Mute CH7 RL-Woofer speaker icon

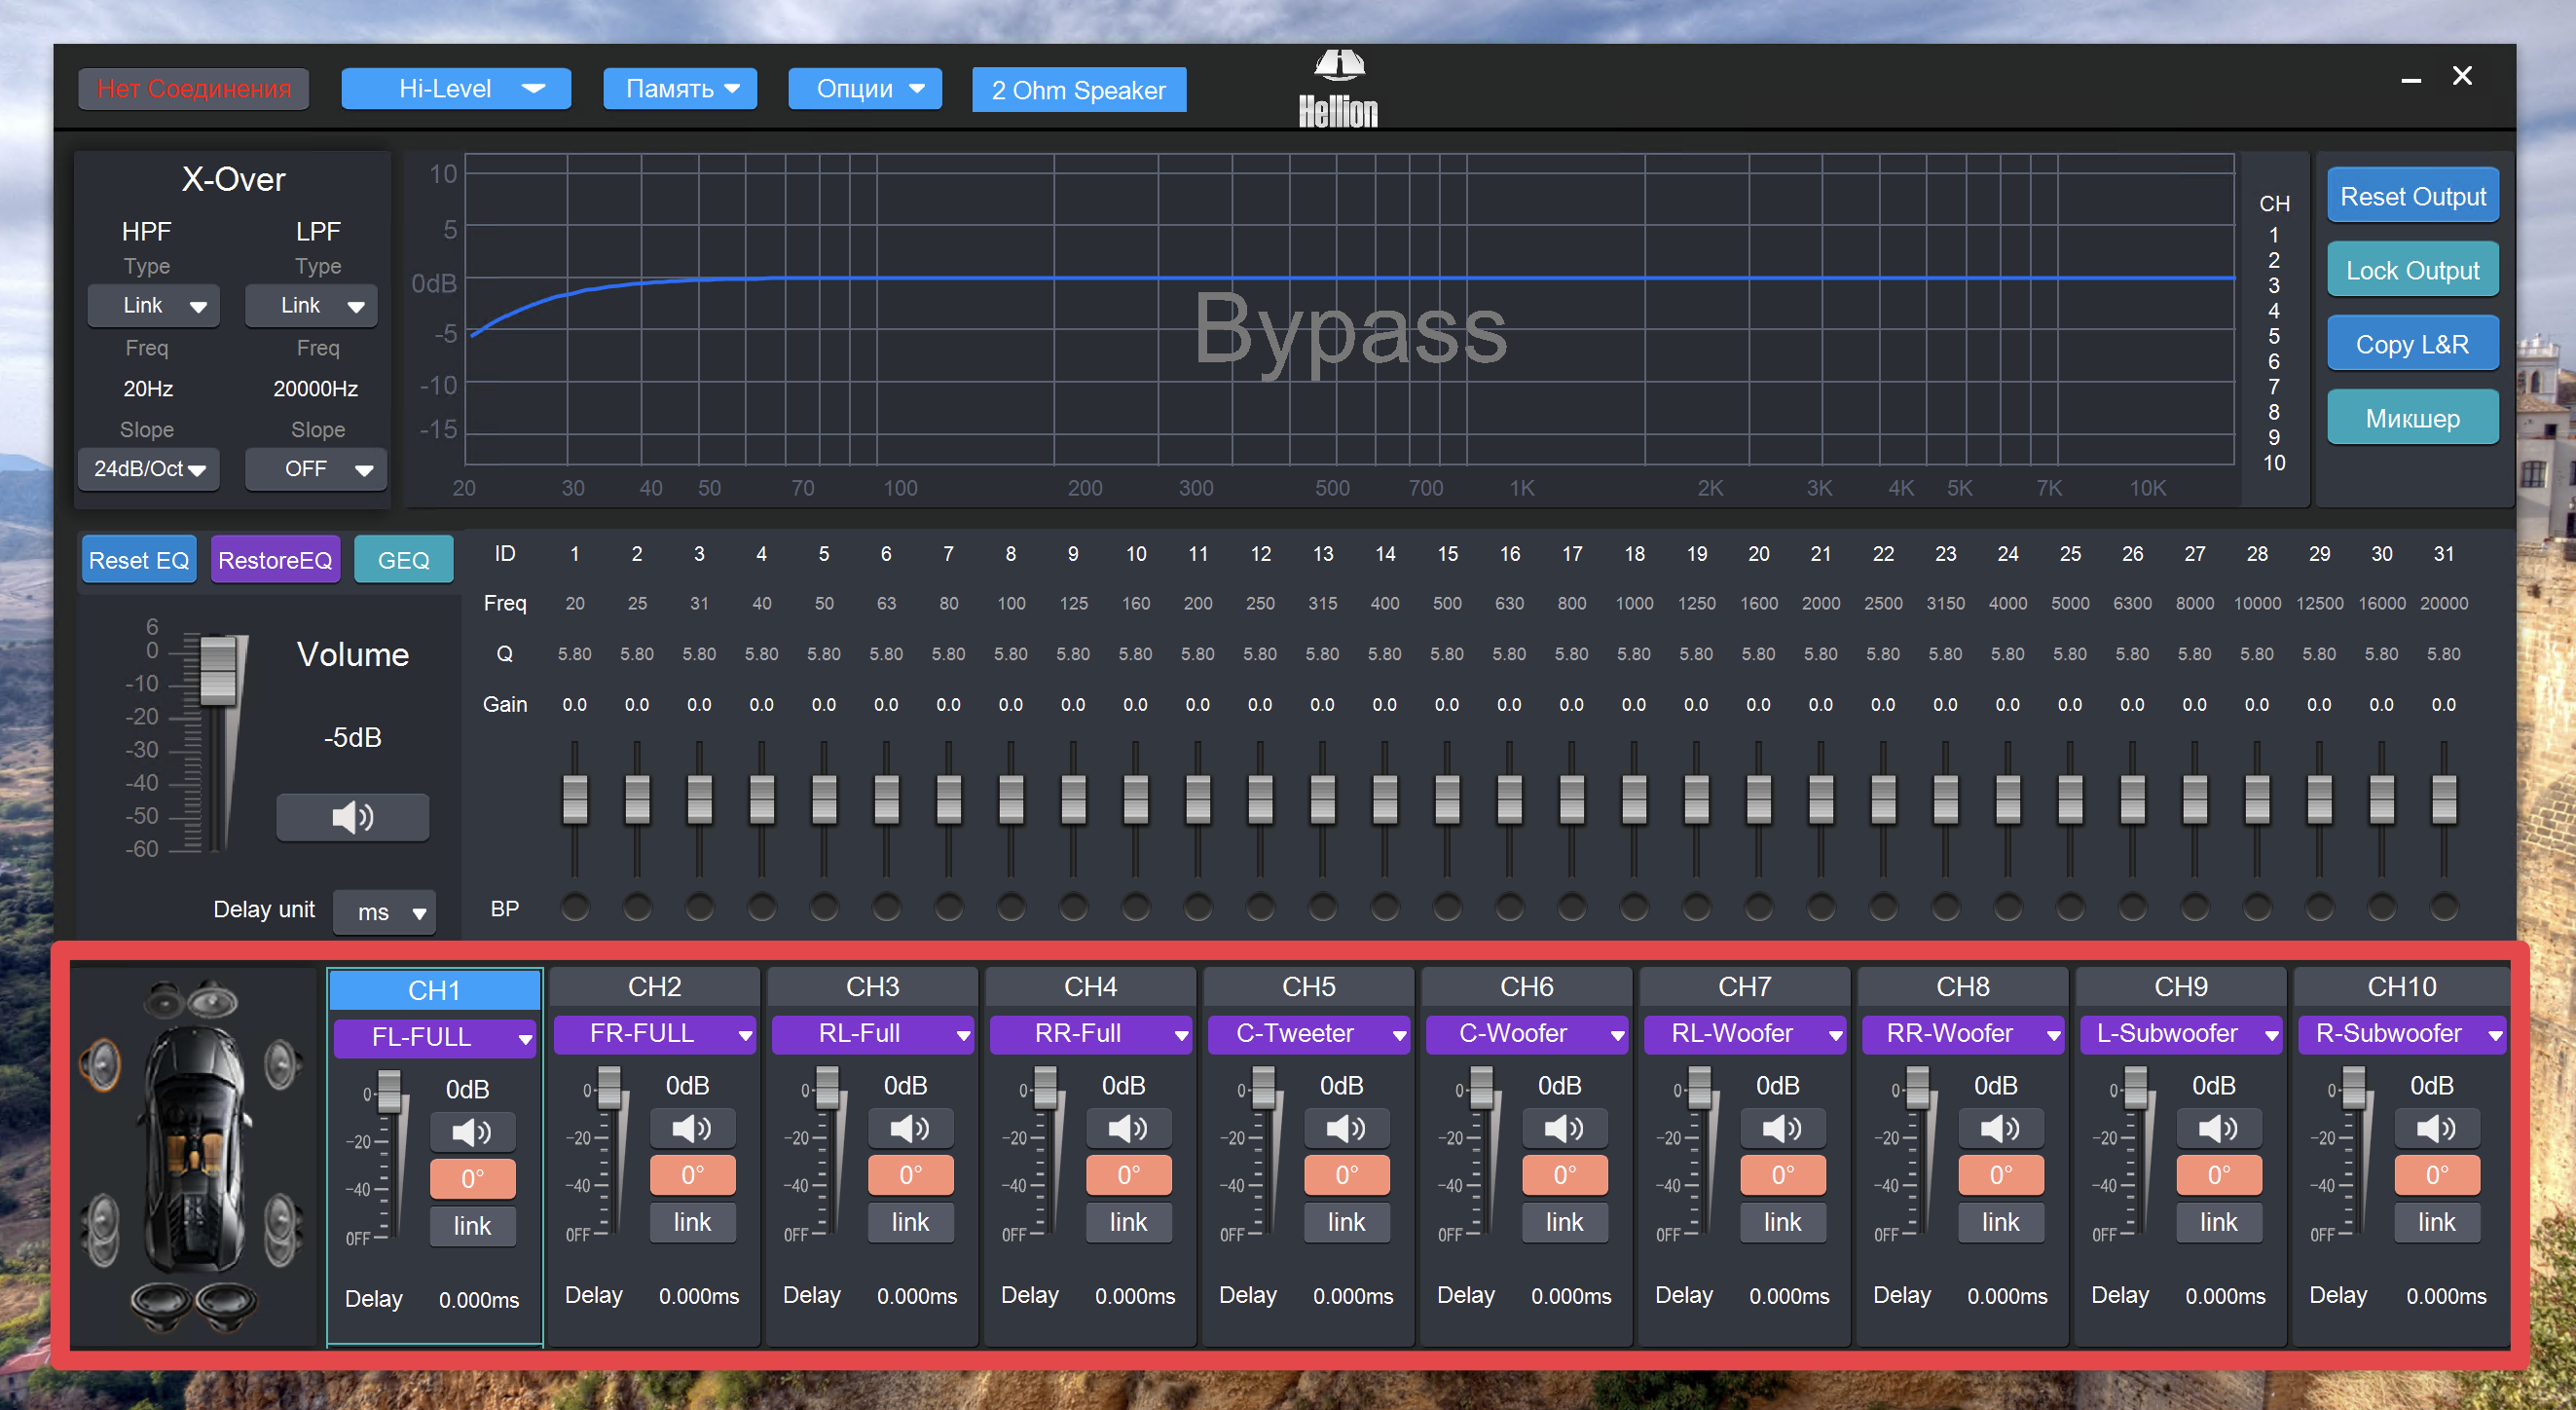(x=1781, y=1129)
